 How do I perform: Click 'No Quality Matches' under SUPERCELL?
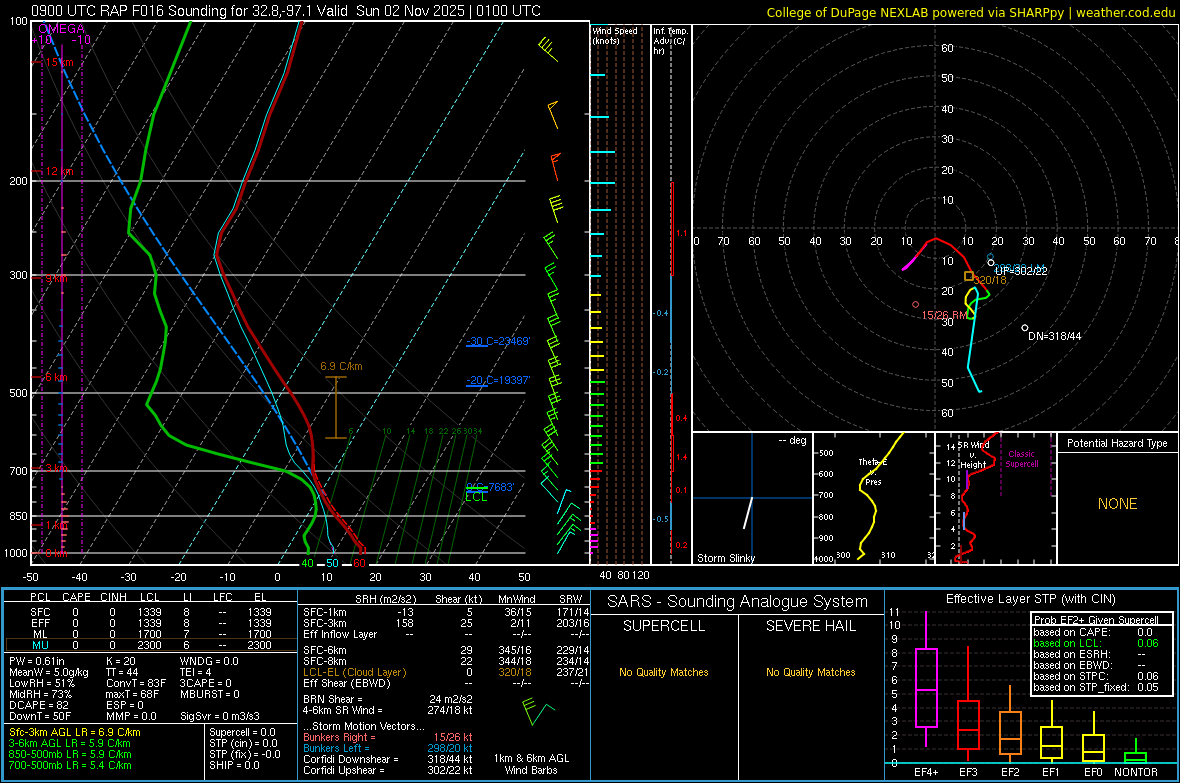click(x=664, y=672)
